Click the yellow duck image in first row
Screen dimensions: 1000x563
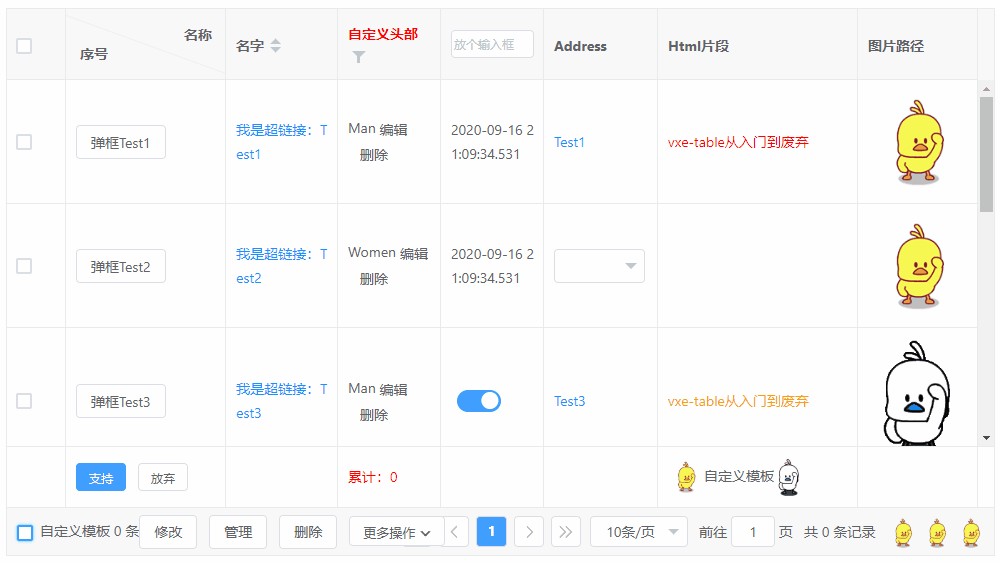click(917, 142)
